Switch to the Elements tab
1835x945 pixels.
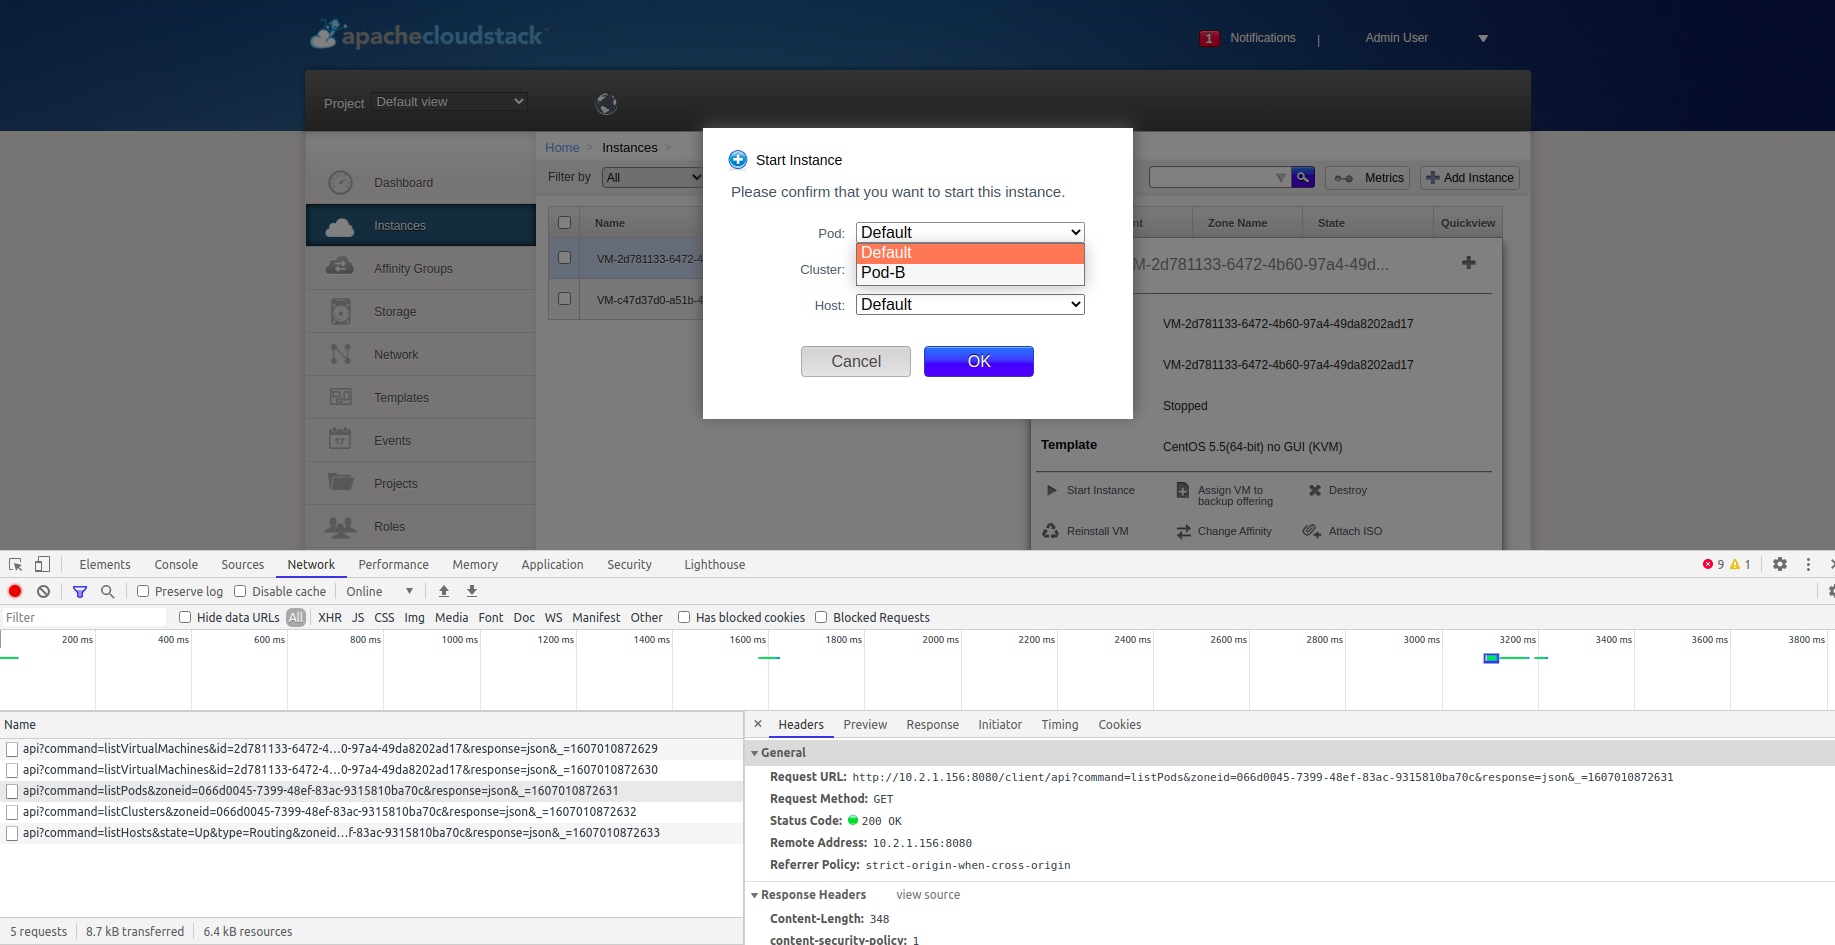point(105,564)
